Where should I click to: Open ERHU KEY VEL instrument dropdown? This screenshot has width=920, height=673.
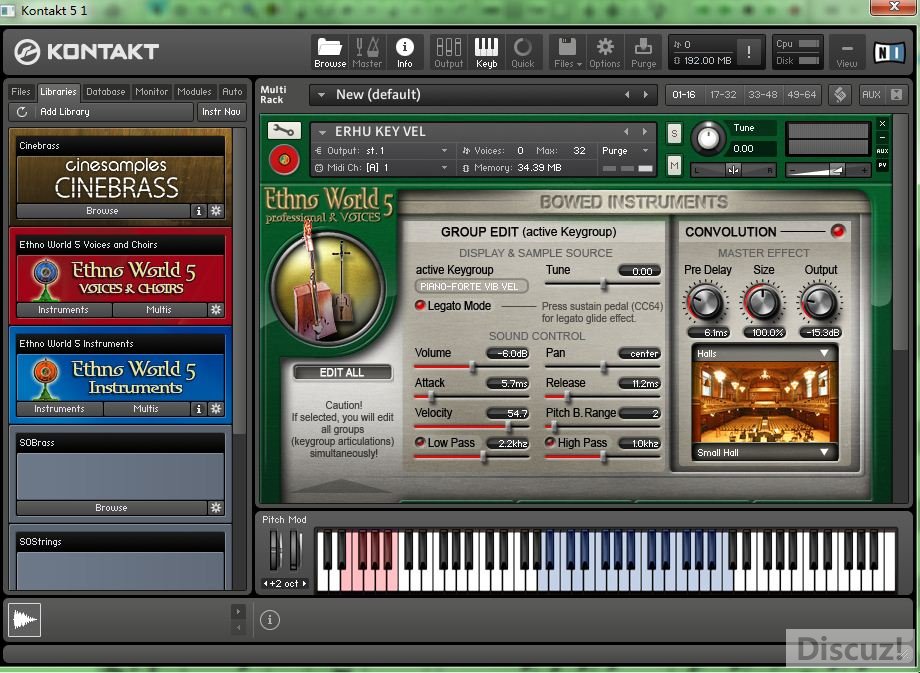[322, 133]
